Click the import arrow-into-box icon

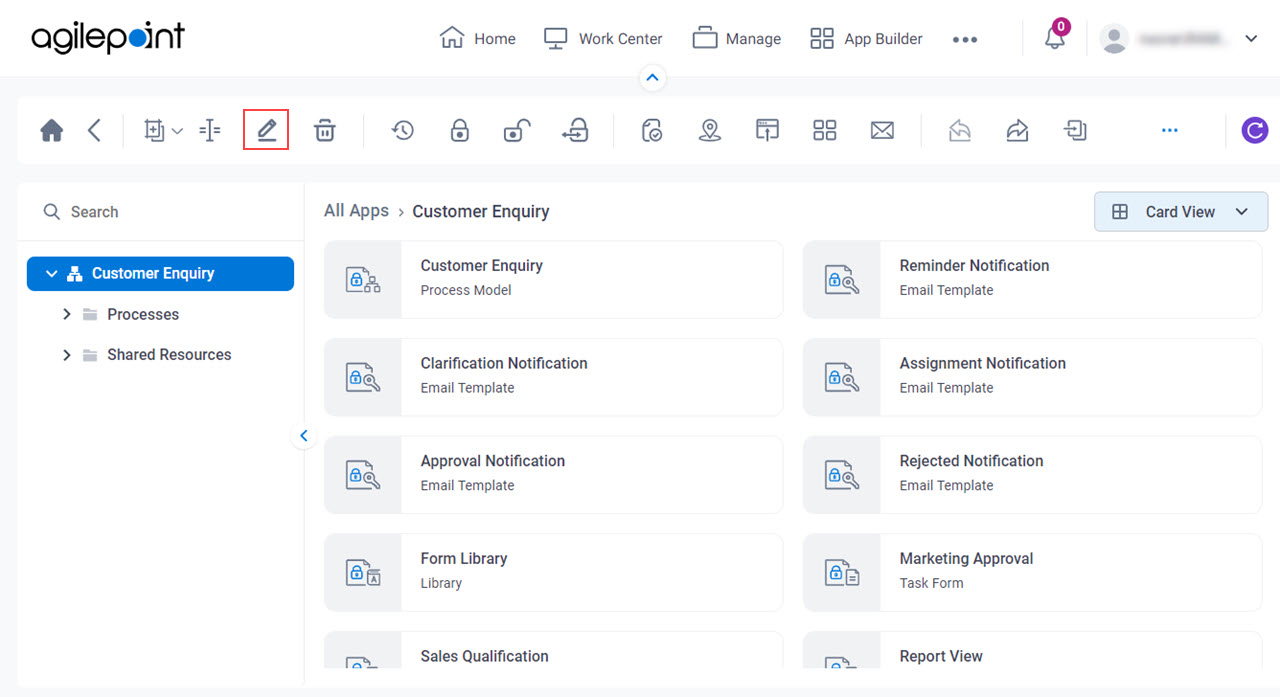[1075, 130]
